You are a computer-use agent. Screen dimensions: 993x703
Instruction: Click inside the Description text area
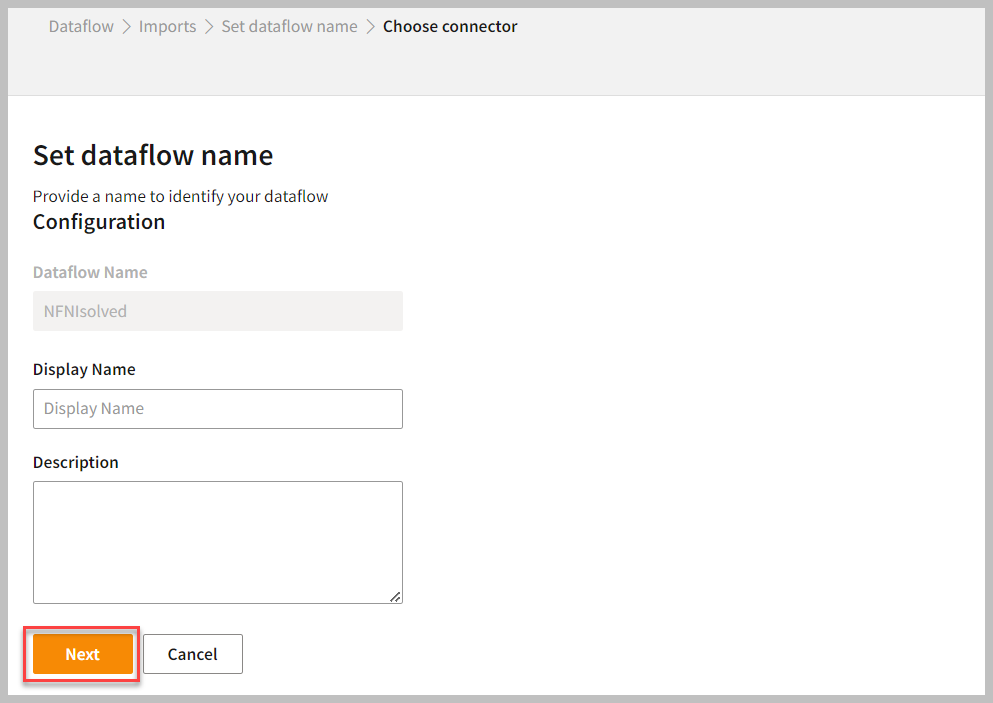point(218,542)
